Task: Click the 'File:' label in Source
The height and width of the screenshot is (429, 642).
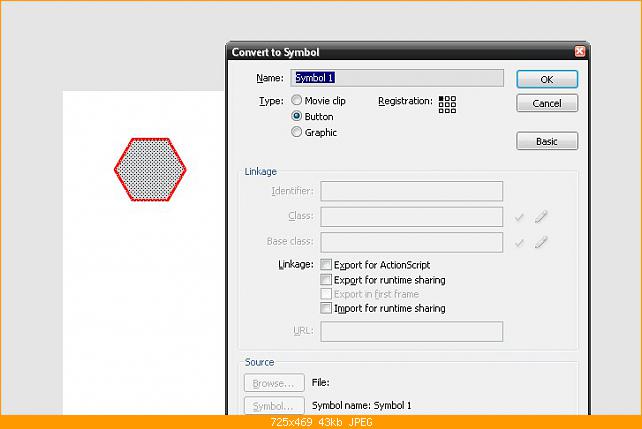Action: [x=321, y=382]
